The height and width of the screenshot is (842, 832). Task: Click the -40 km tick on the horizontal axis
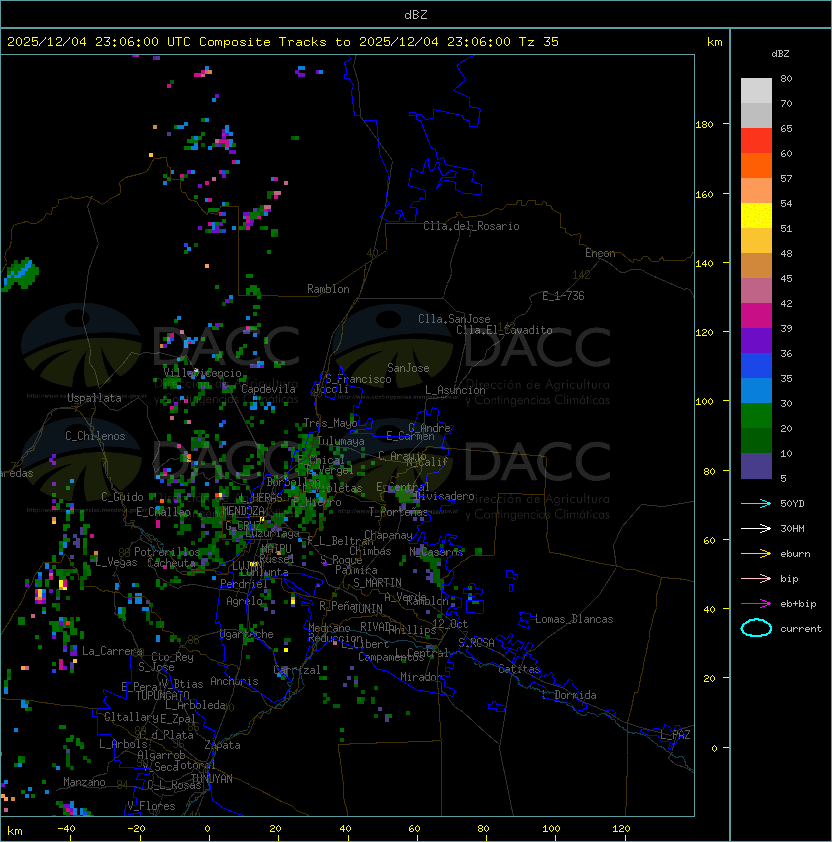(x=66, y=829)
